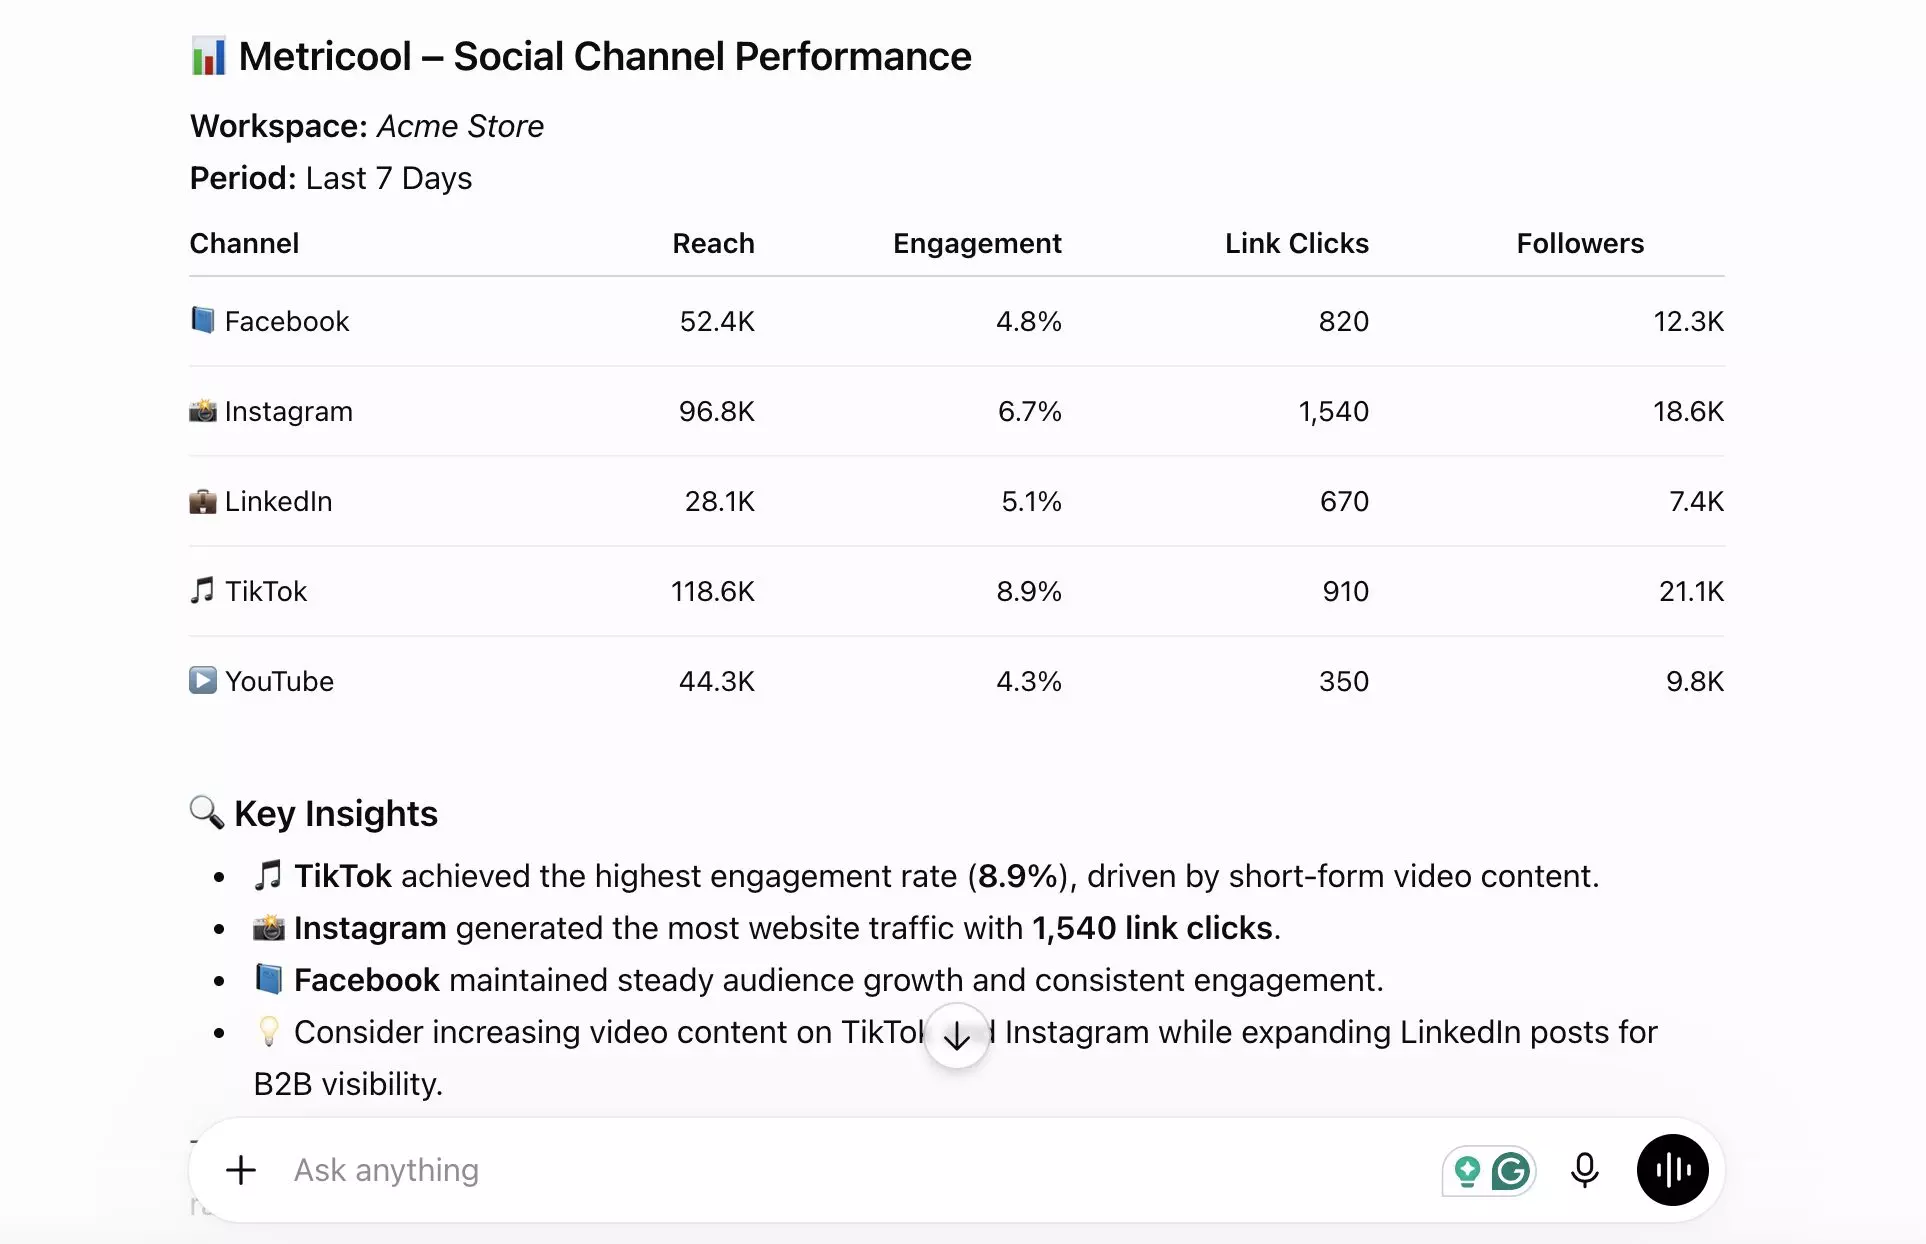Click the lightbulb icon in the last insight

[268, 1031]
